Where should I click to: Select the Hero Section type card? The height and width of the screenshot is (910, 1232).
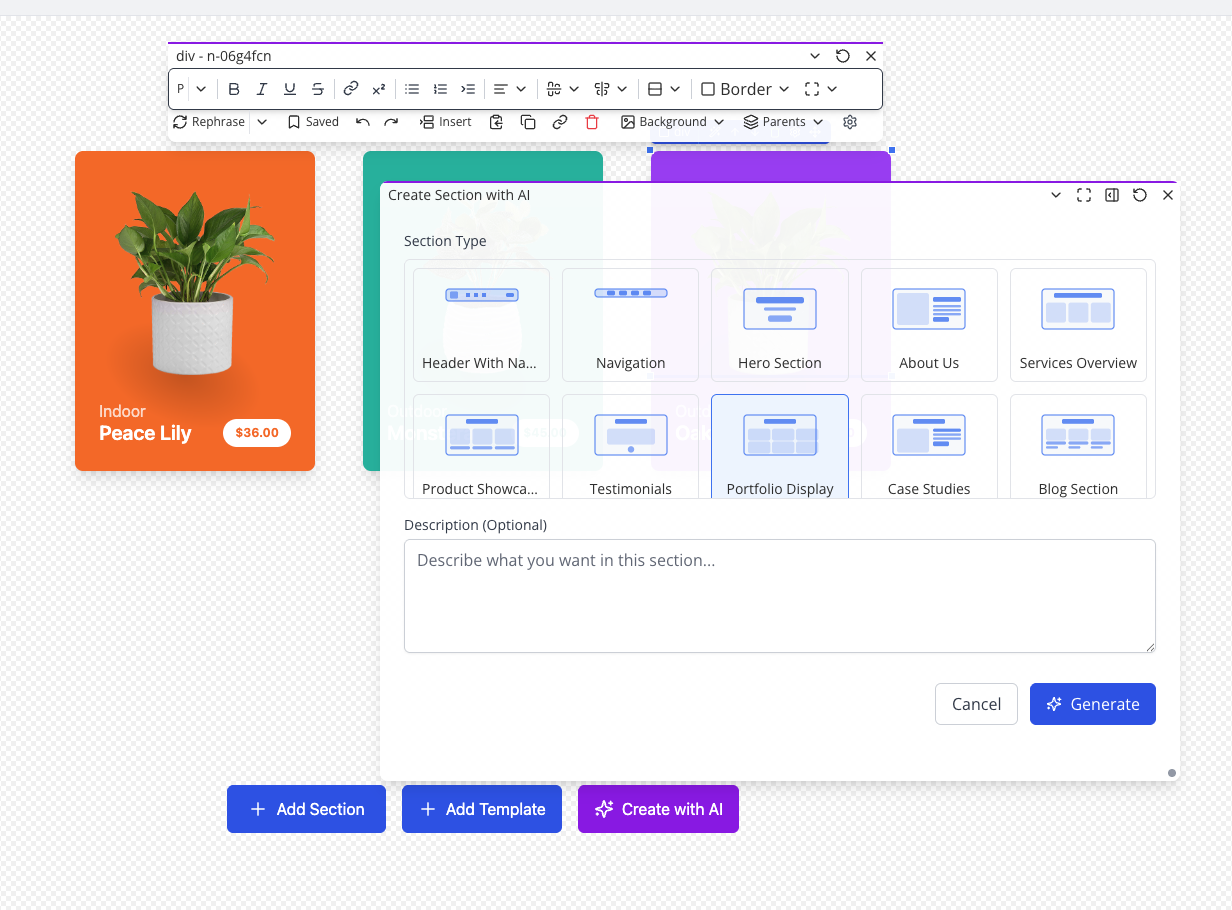[780, 324]
